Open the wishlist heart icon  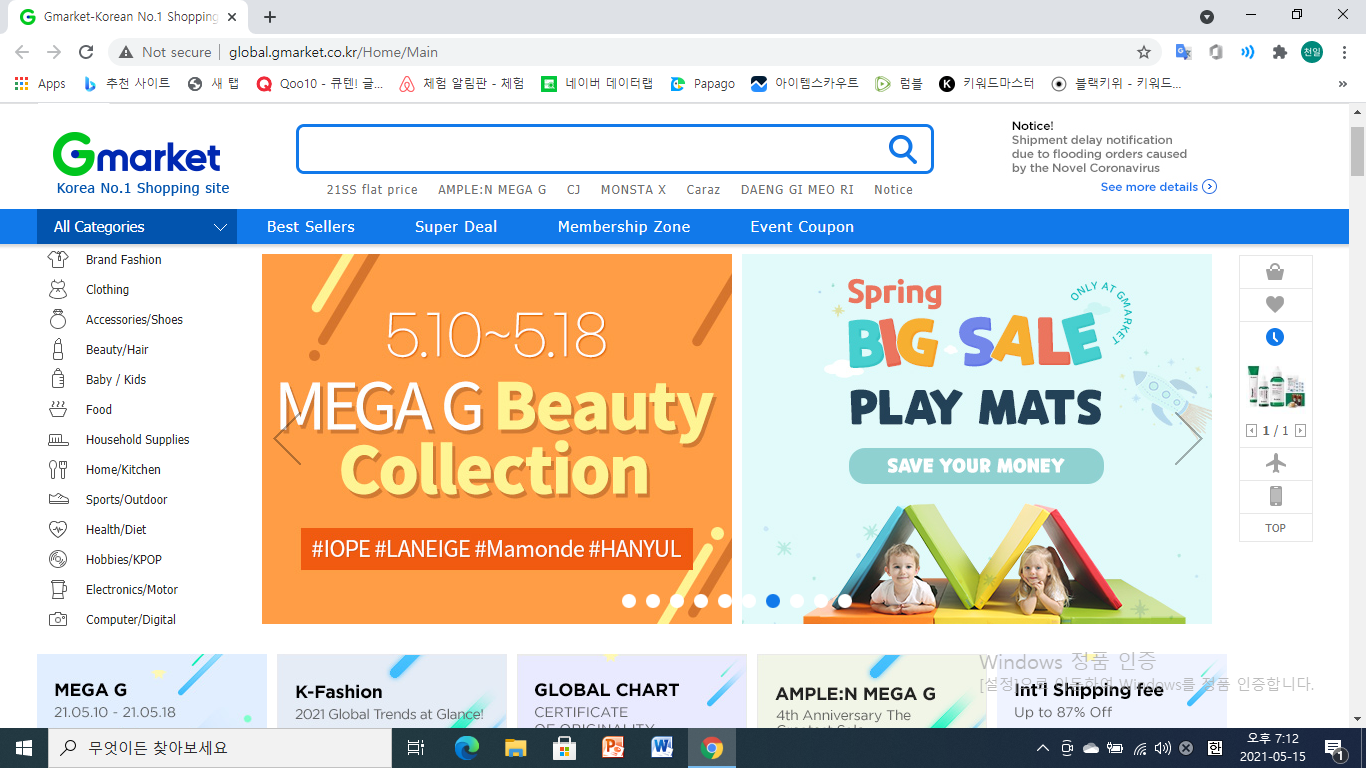point(1275,305)
